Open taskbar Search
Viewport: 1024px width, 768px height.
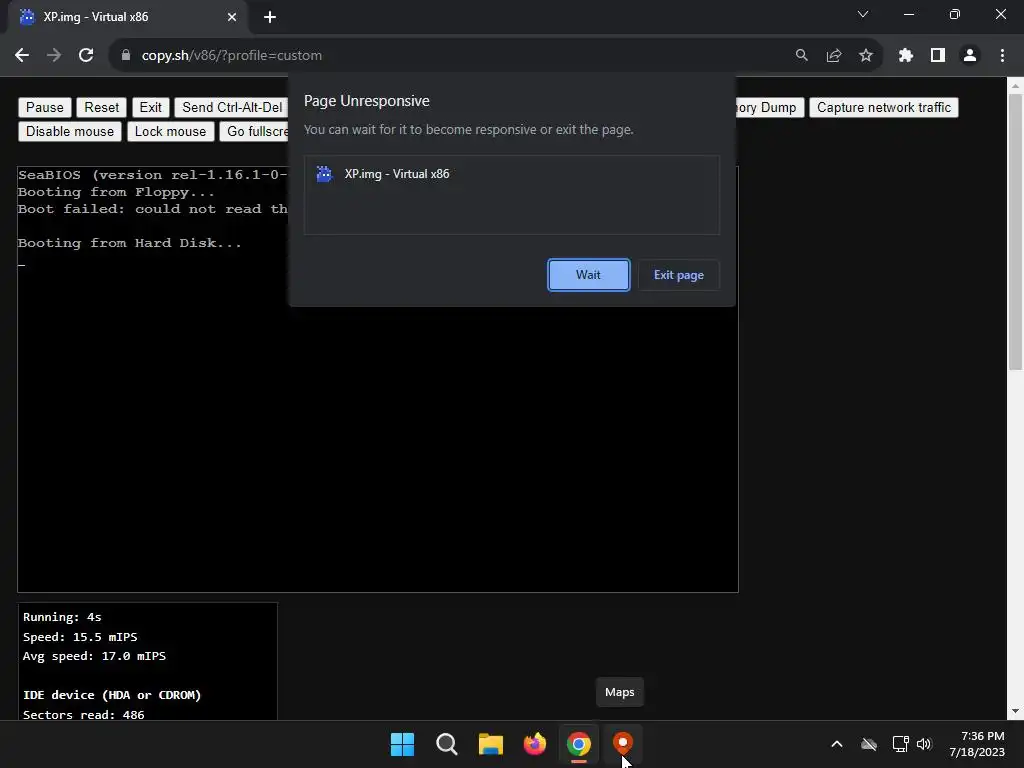447,744
